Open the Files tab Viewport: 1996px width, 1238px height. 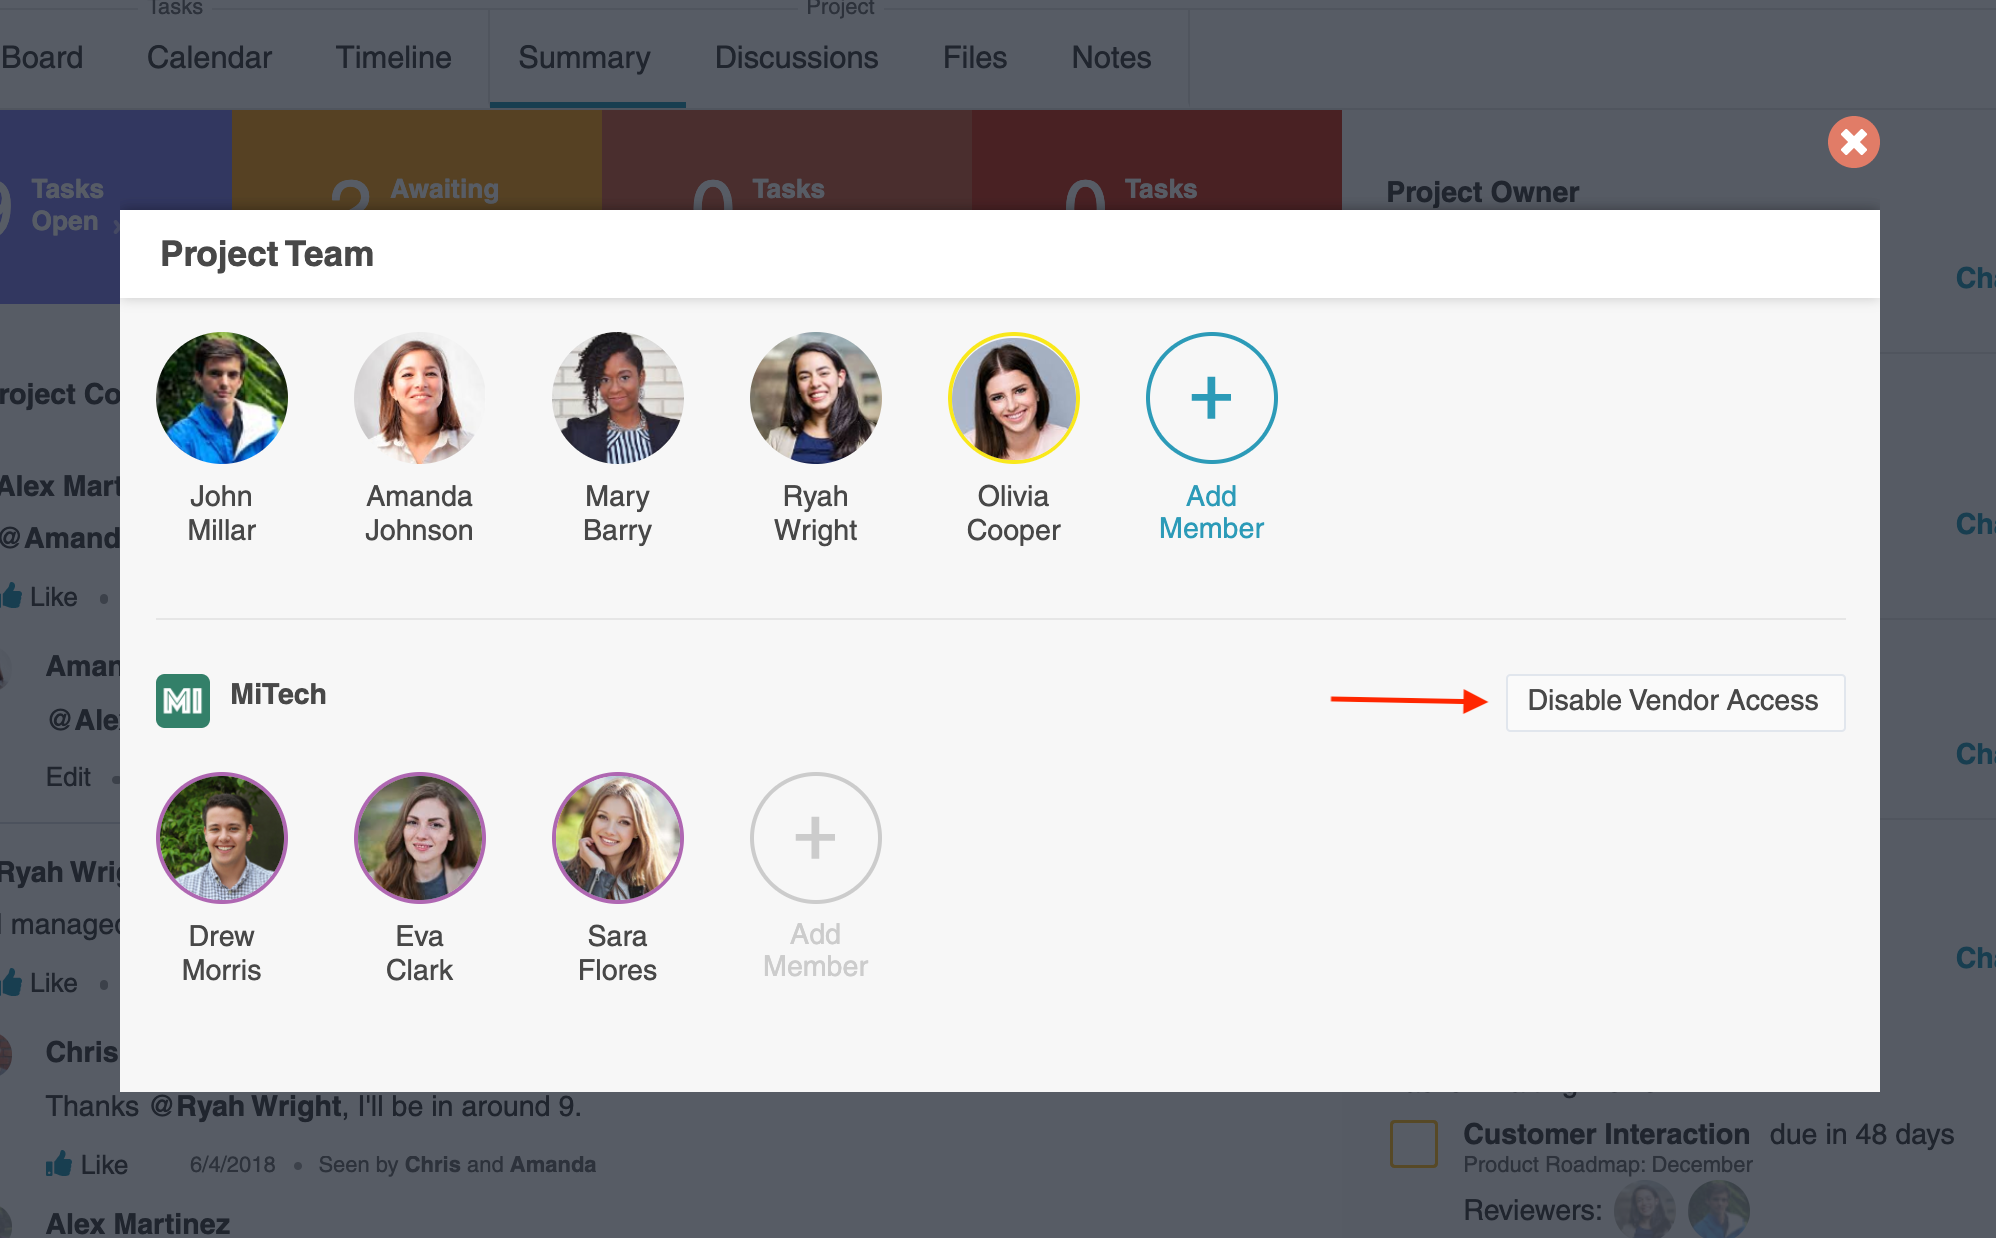pyautogui.click(x=974, y=58)
